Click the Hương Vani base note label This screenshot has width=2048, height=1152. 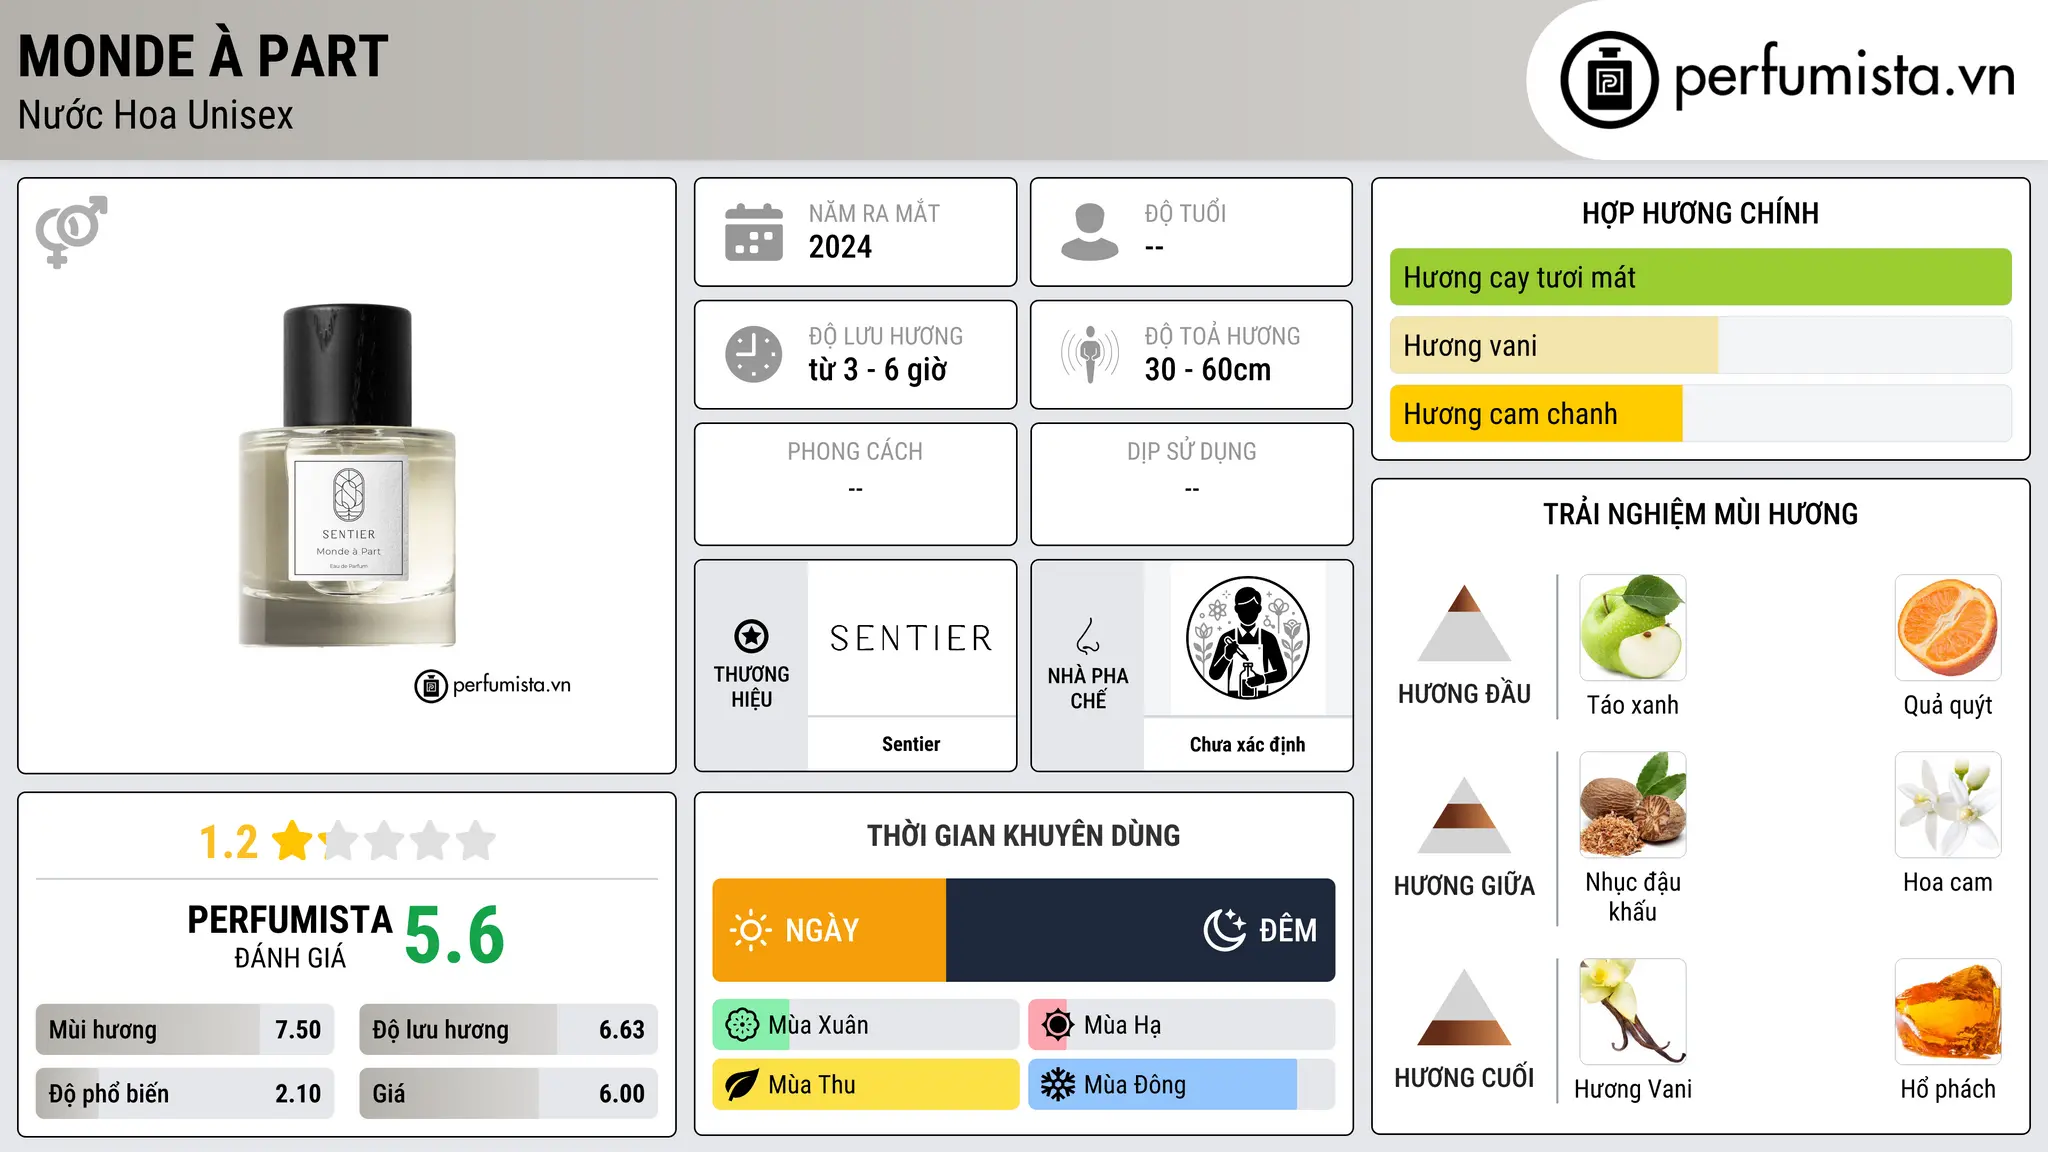[x=1633, y=1089]
